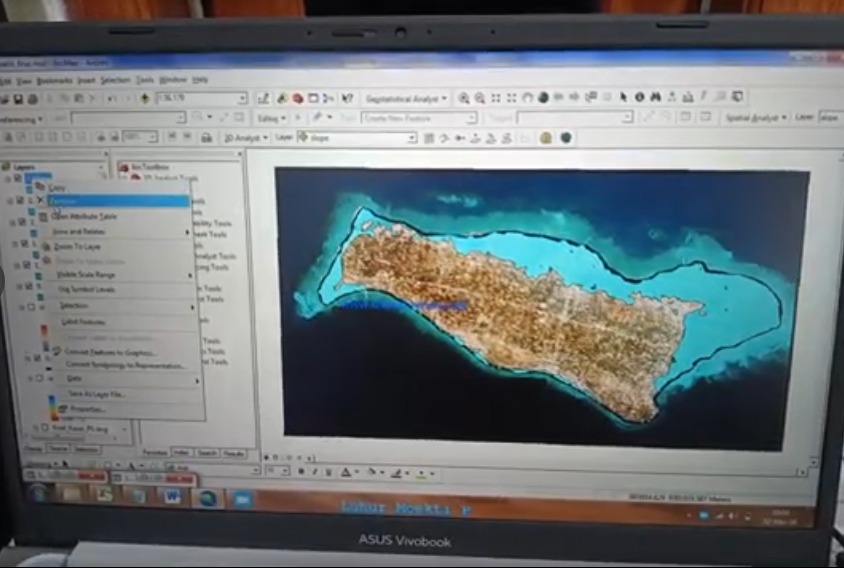Switch to the ArcToolbox Index tab
844x568 pixels.
pyautogui.click(x=181, y=453)
